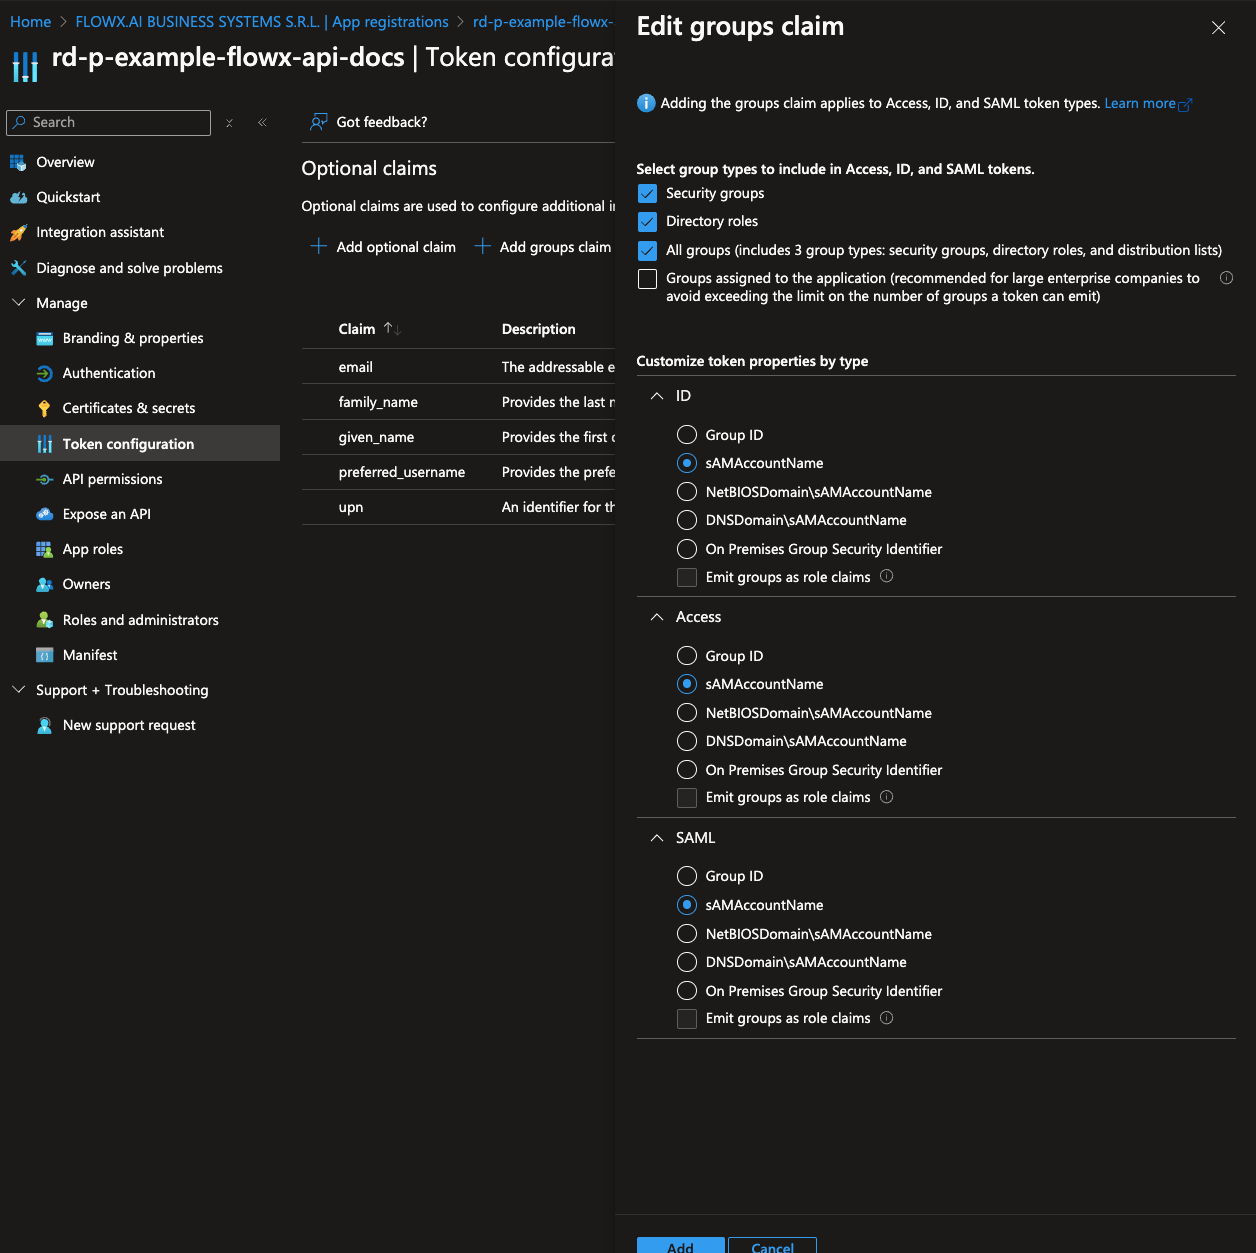Check Emit groups as role claims under Access

(687, 797)
